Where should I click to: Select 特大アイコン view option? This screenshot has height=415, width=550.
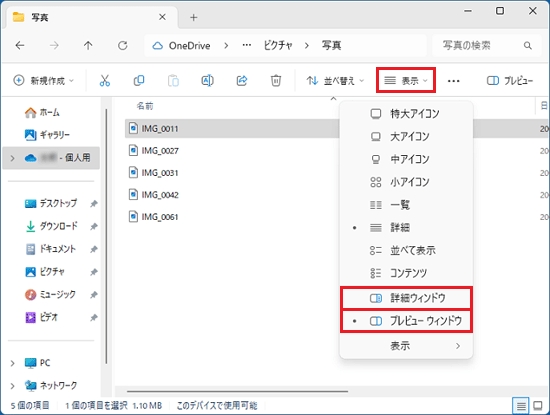pyautogui.click(x=407, y=114)
